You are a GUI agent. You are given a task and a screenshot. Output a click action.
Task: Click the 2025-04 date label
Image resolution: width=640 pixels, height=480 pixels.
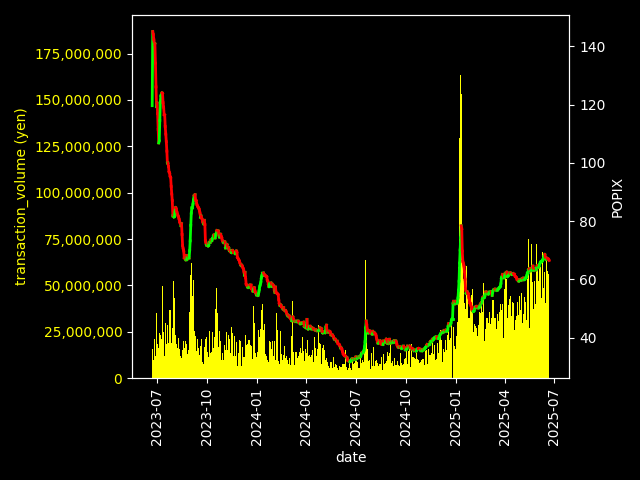pyautogui.click(x=504, y=418)
